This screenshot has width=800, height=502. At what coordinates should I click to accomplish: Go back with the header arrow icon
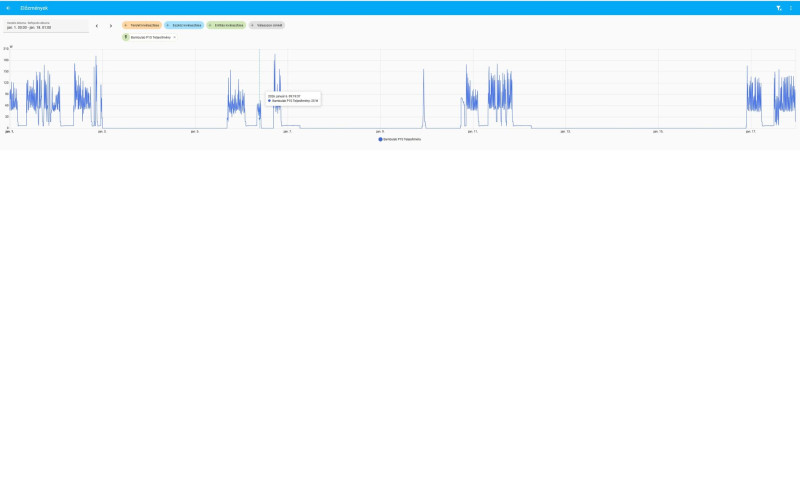tap(8, 8)
